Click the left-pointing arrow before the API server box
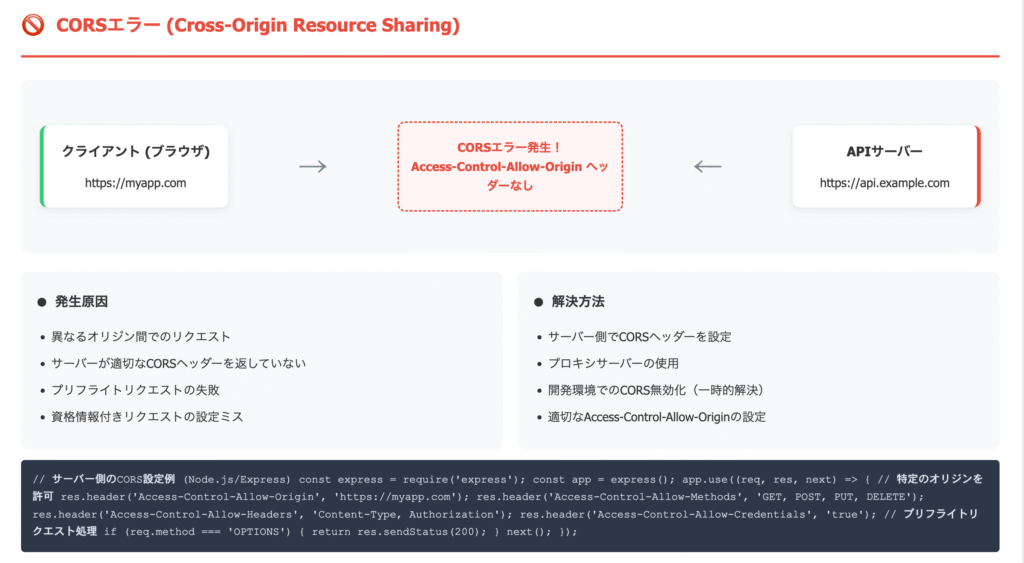The width and height of the screenshot is (1024, 563). [x=707, y=166]
